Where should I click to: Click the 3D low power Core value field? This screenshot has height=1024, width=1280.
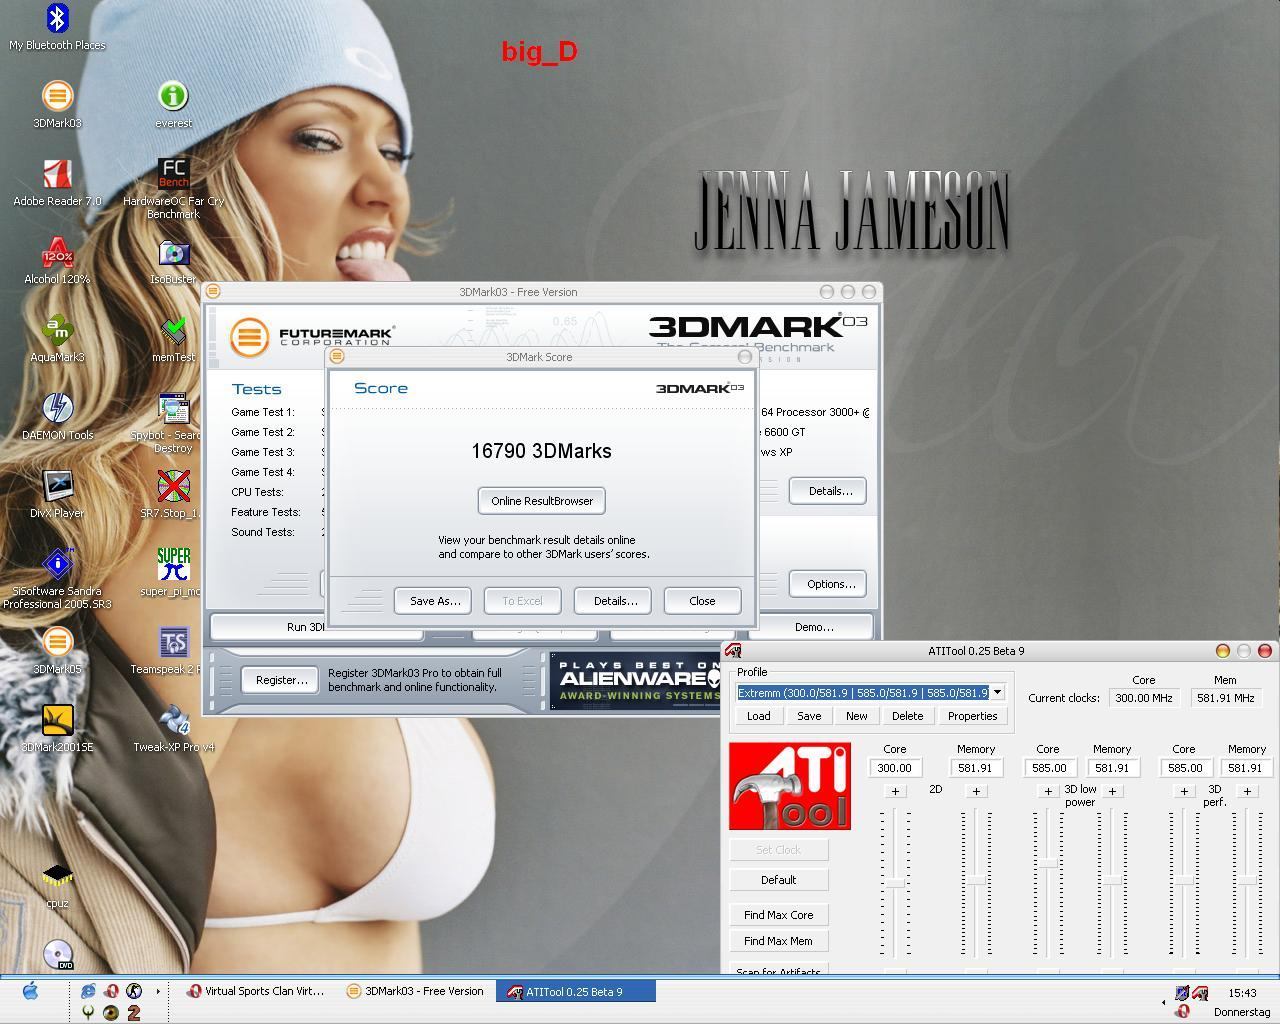1048,768
